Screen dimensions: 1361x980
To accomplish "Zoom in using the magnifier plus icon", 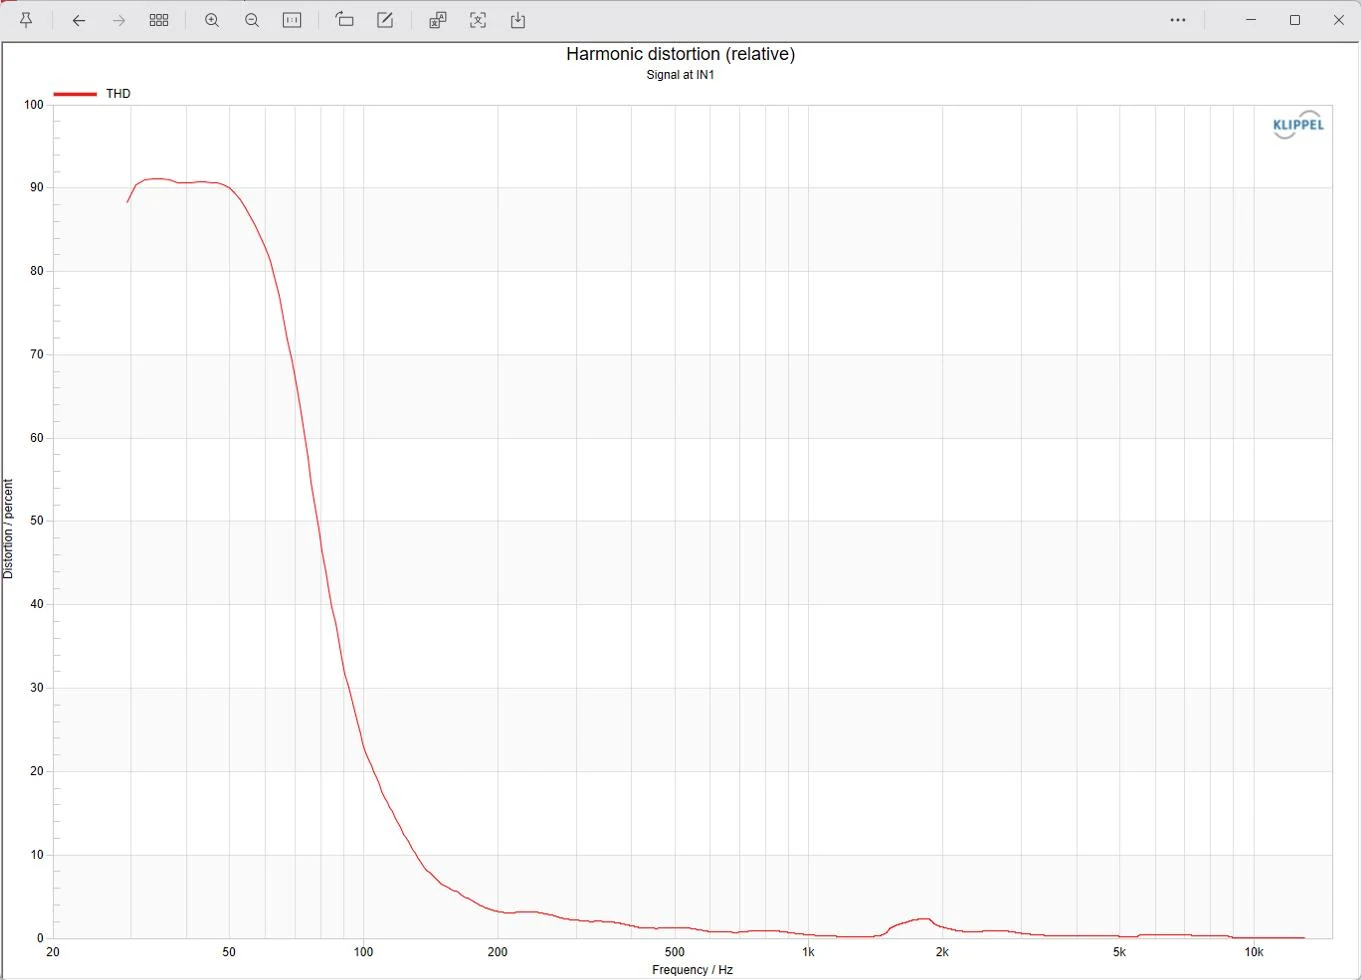I will click(212, 20).
